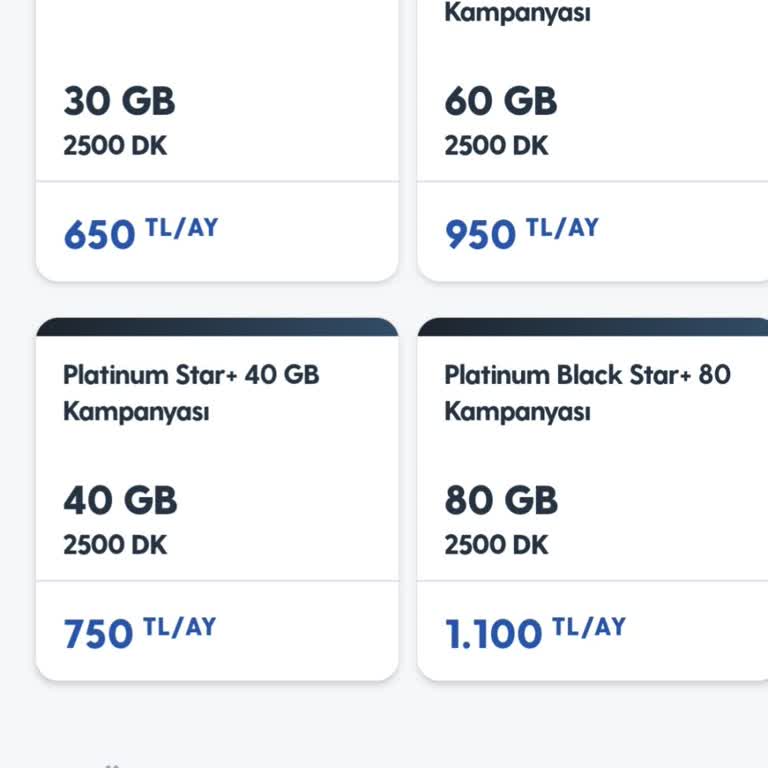Select the 750 price number
The height and width of the screenshot is (768, 768).
pos(98,634)
